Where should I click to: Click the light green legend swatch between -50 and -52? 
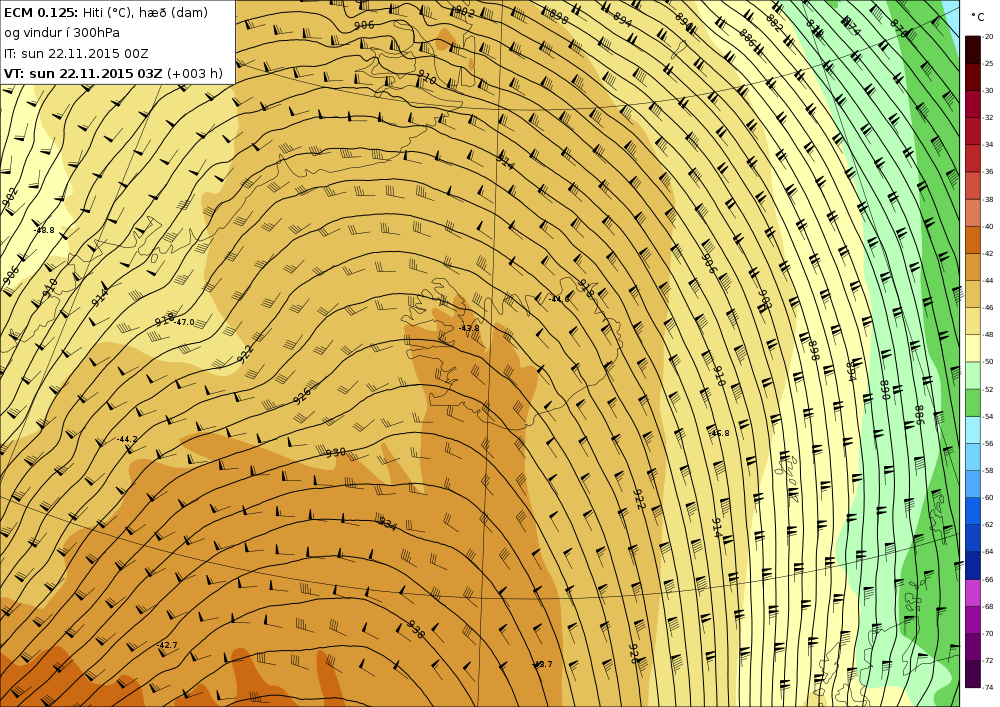tap(973, 375)
